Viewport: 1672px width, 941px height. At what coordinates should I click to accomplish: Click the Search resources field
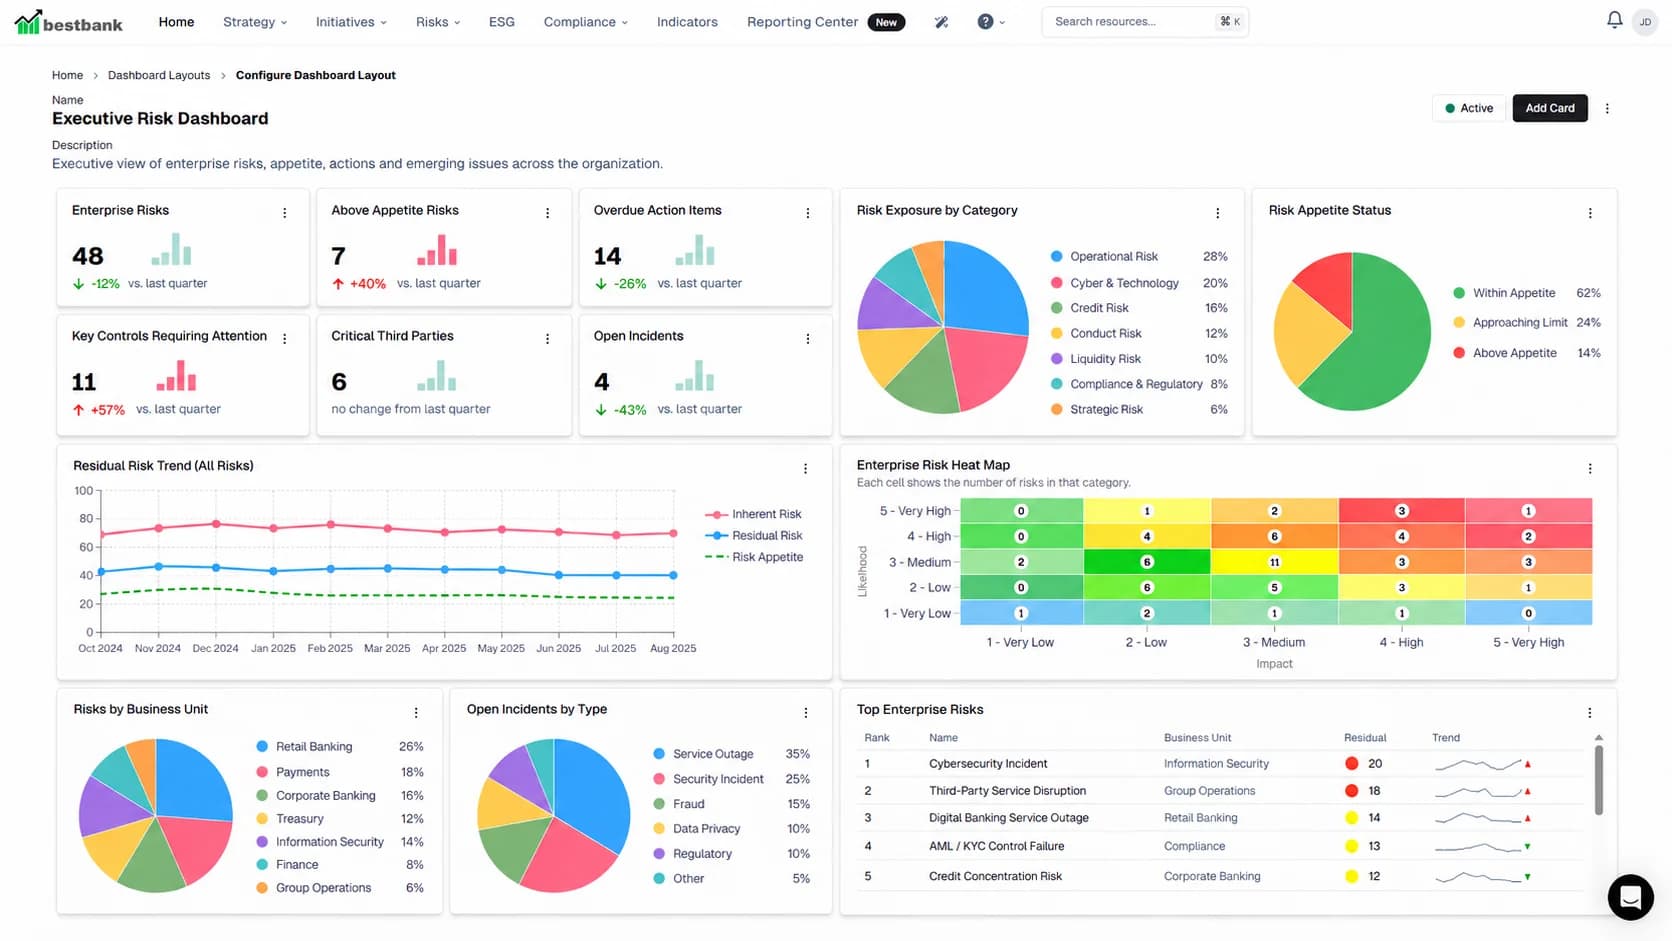(x=1145, y=22)
